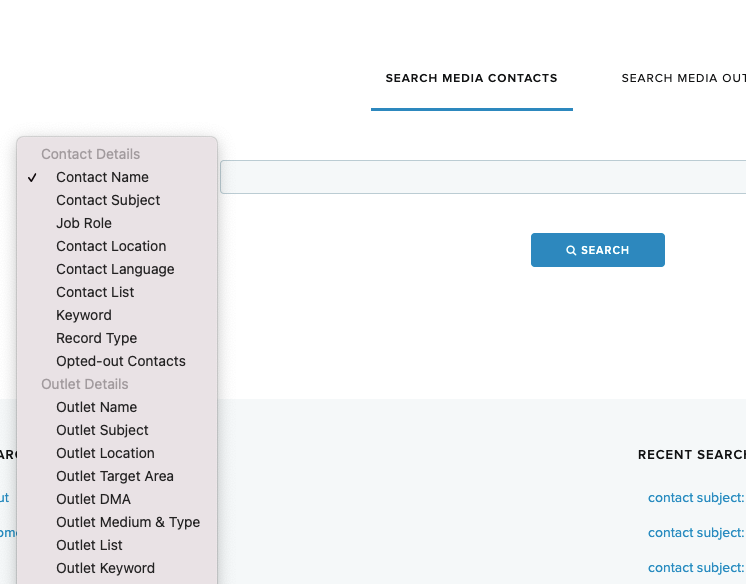Click the blue Search button
The width and height of the screenshot is (746, 584).
[597, 250]
